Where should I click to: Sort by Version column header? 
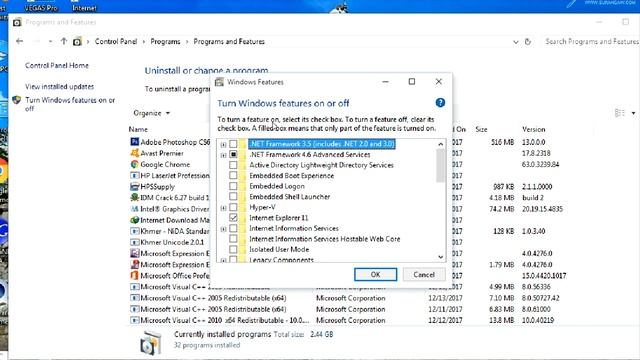click(533, 129)
